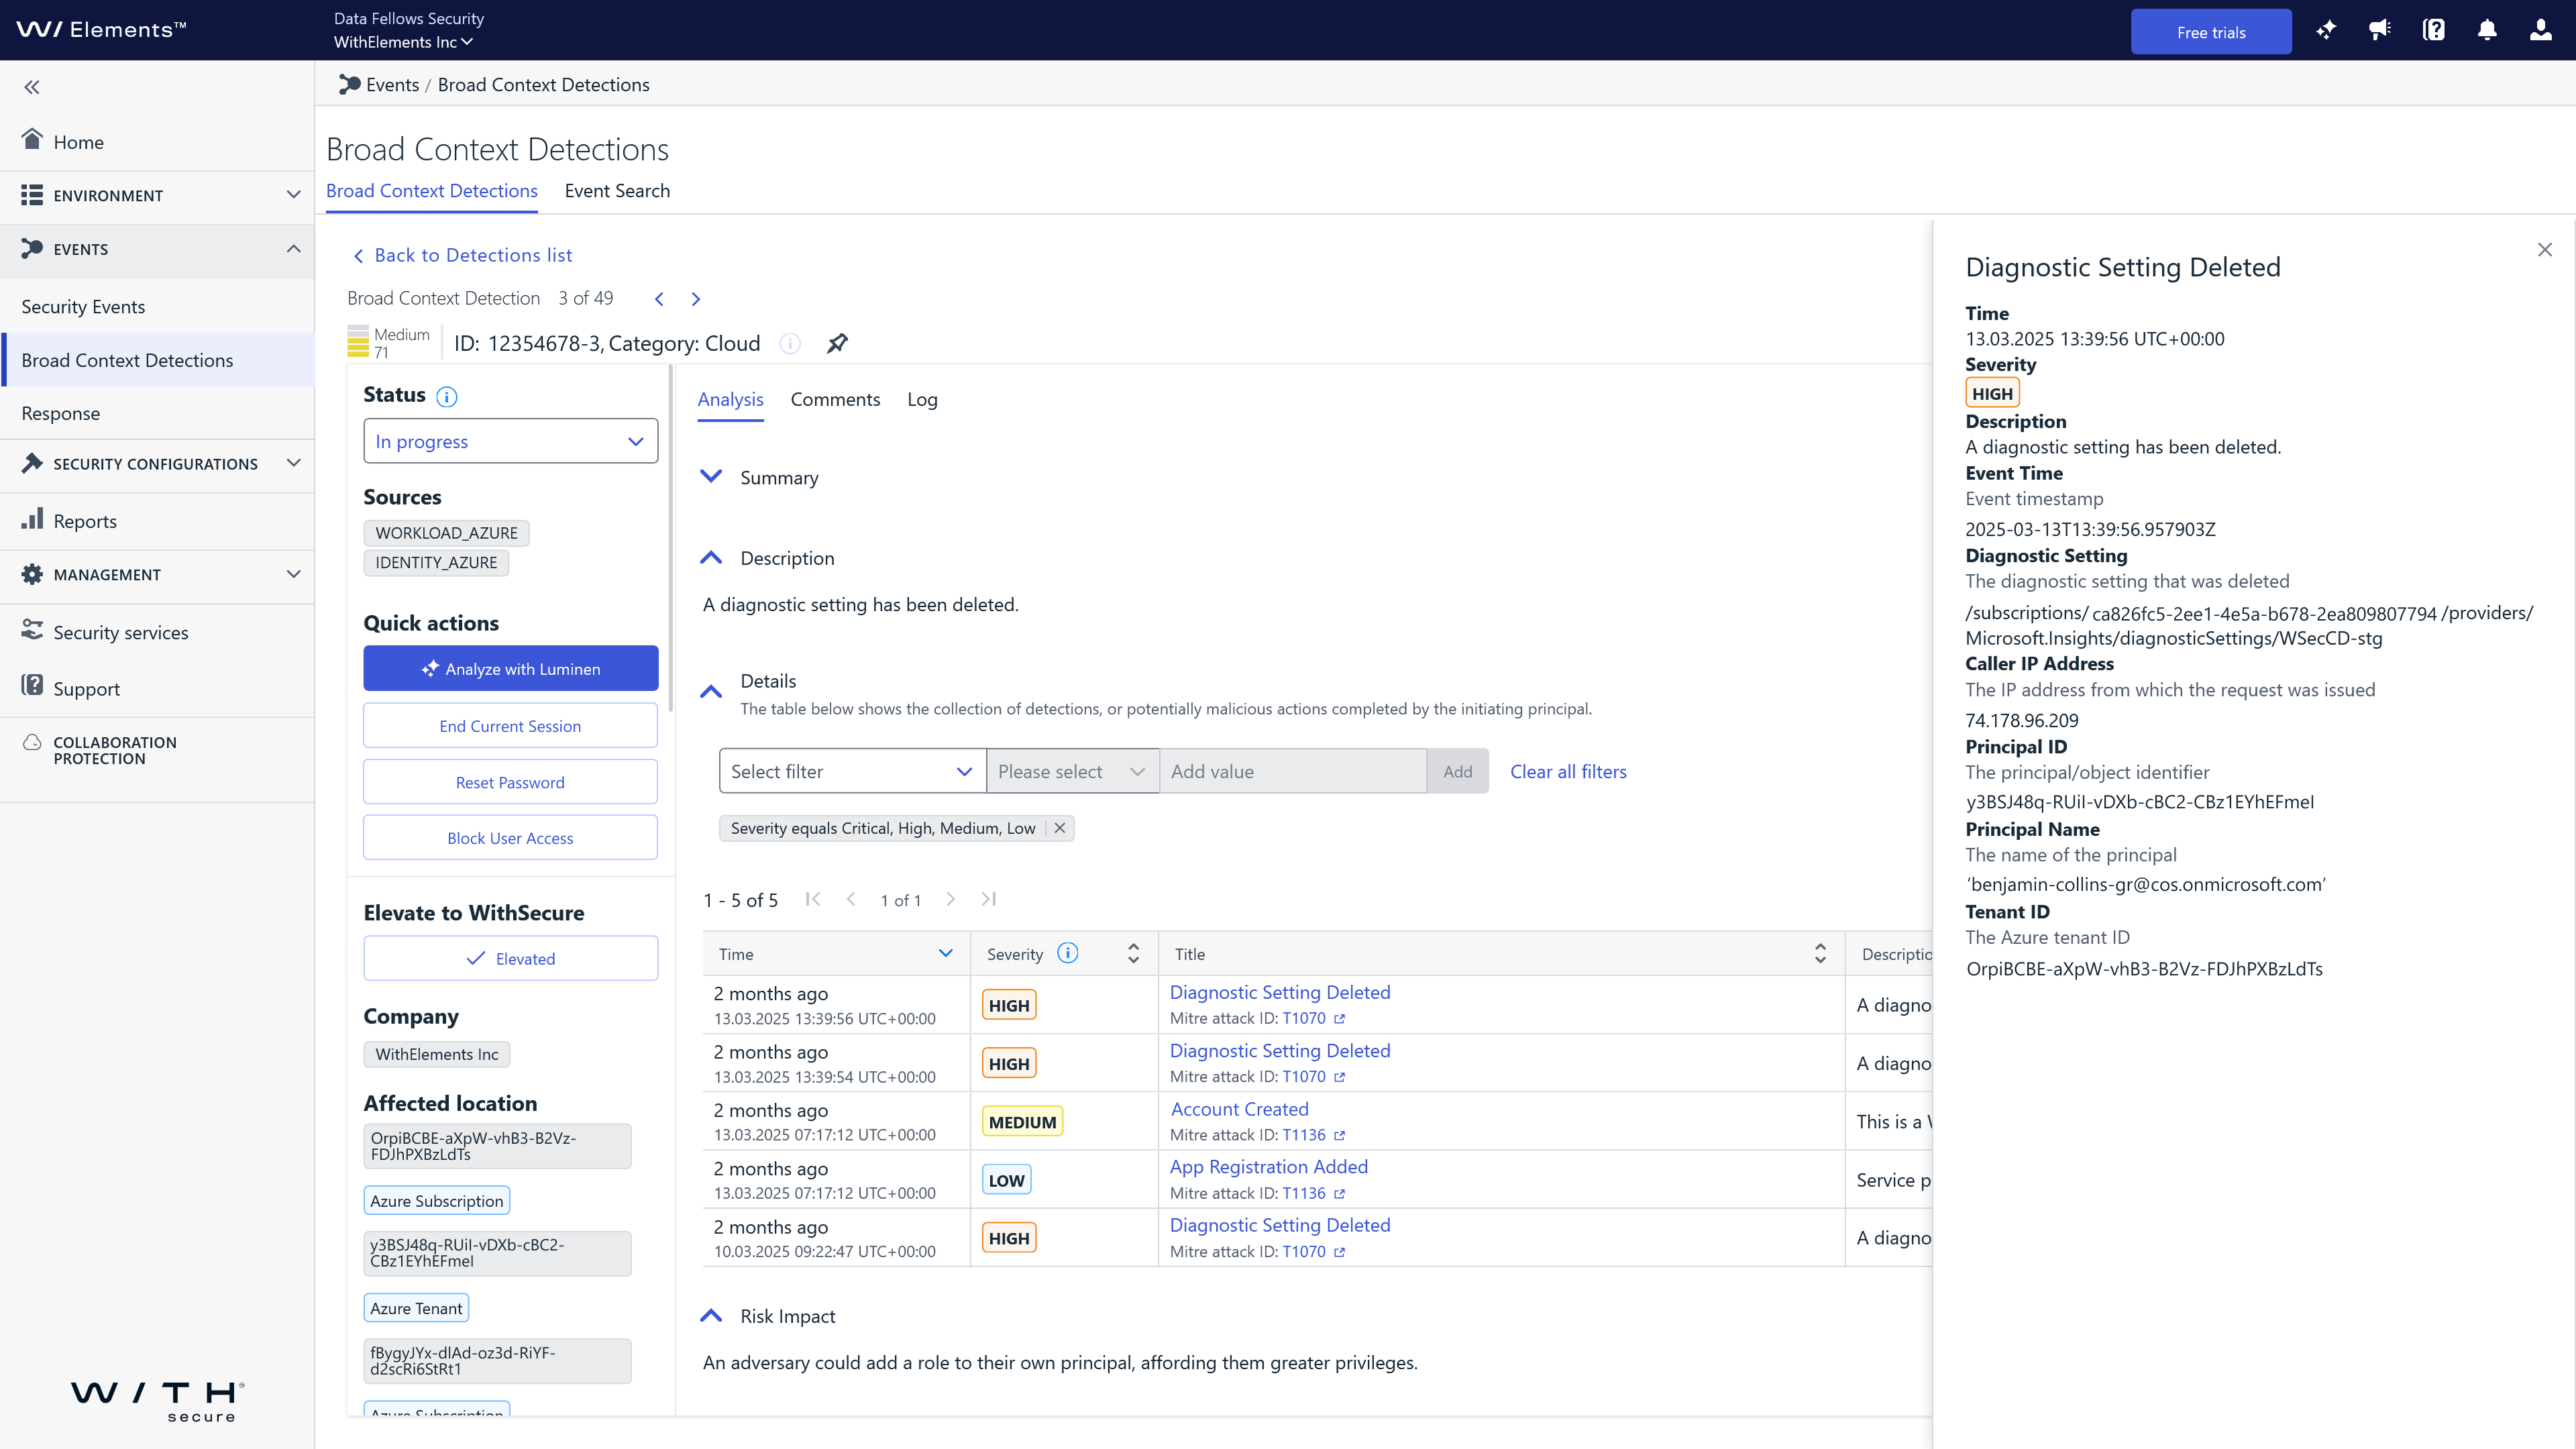Toggle sort order on Severity column
The width and height of the screenshot is (2576, 1449).
coord(1133,954)
